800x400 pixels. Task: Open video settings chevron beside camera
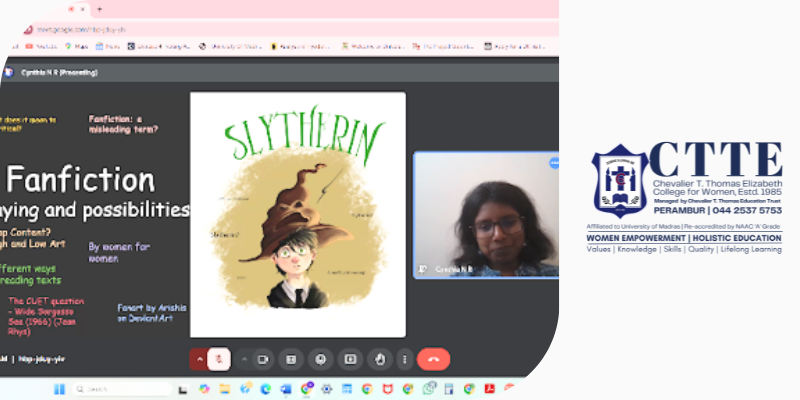pos(244,360)
